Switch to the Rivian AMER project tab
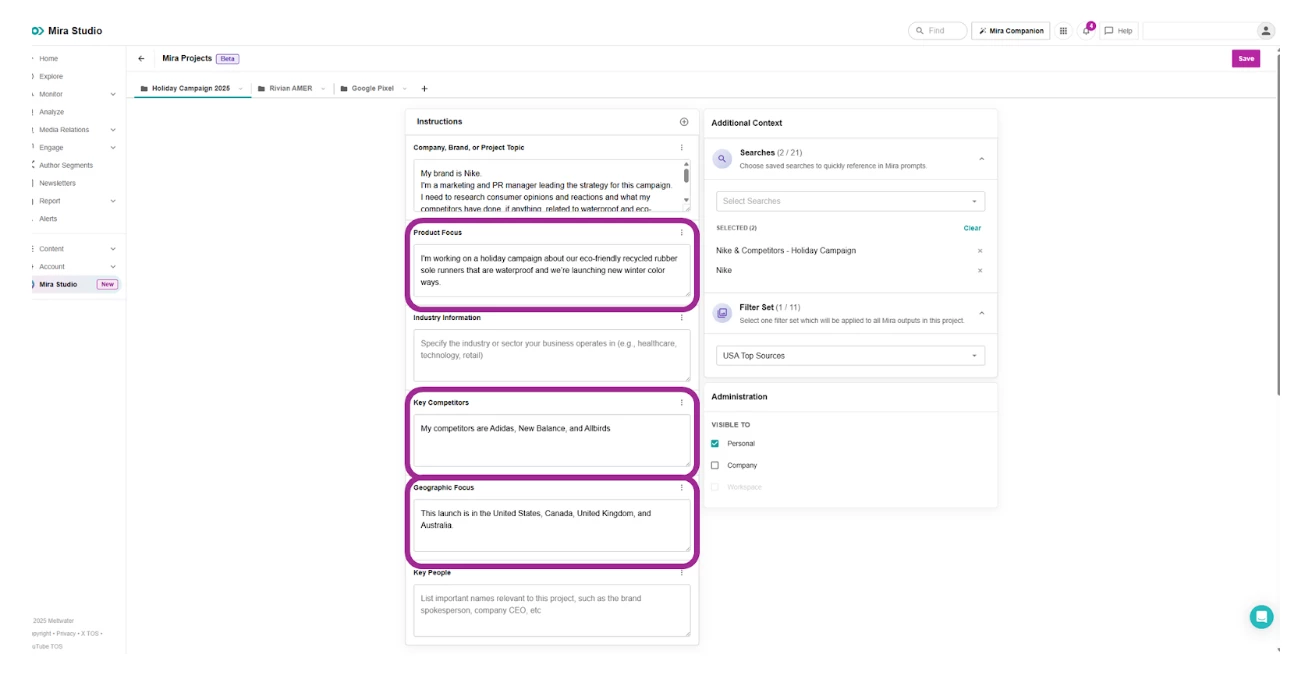1302x694 pixels. 291,88
